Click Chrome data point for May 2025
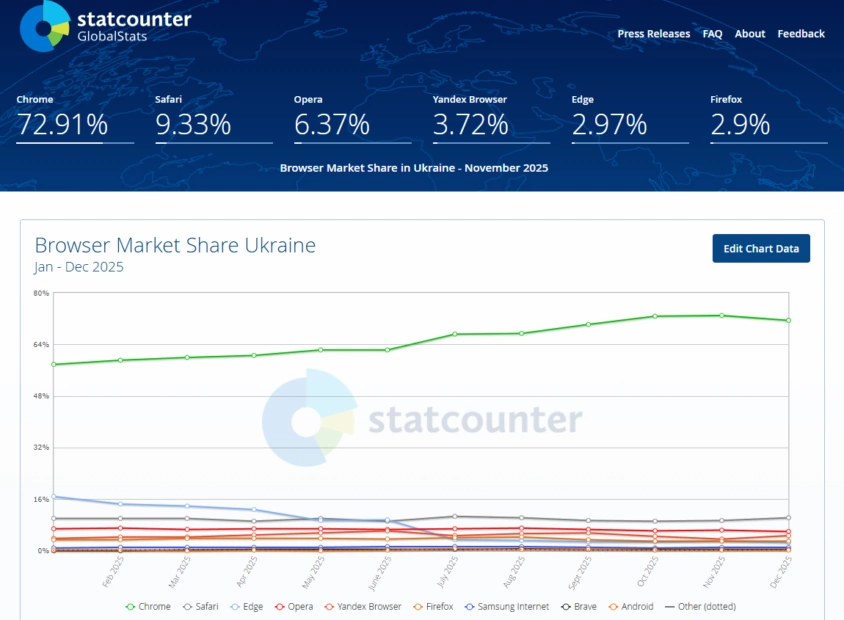 (321, 350)
